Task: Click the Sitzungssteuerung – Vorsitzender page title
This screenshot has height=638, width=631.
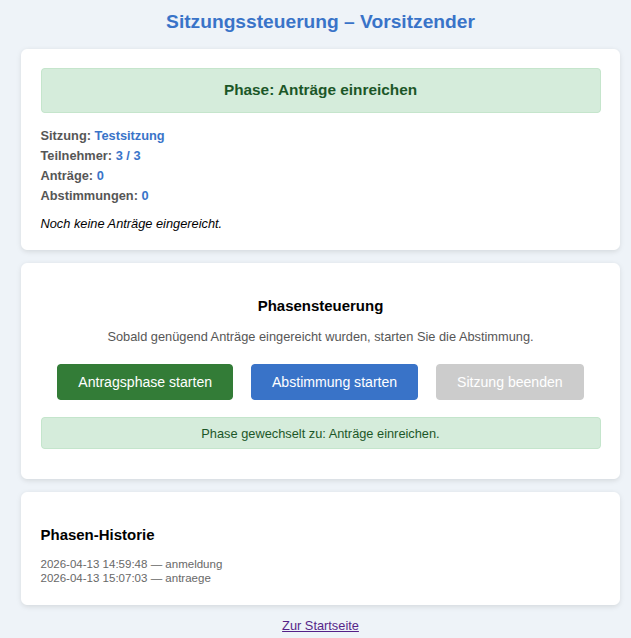Action: (320, 22)
